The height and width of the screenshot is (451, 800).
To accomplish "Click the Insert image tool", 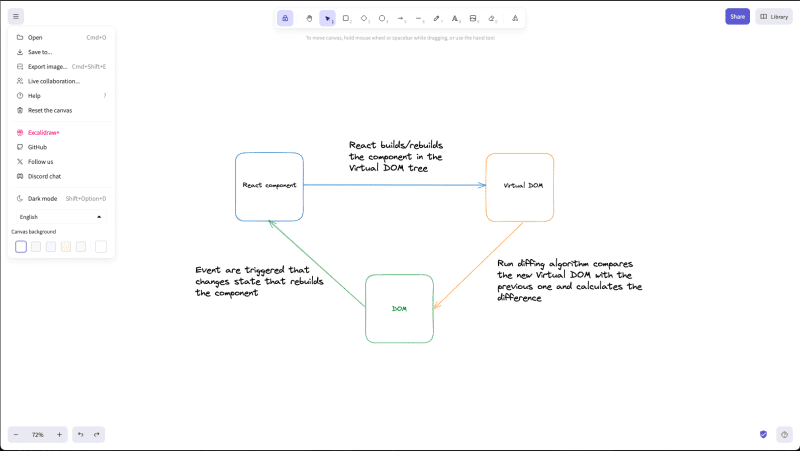I will point(473,18).
